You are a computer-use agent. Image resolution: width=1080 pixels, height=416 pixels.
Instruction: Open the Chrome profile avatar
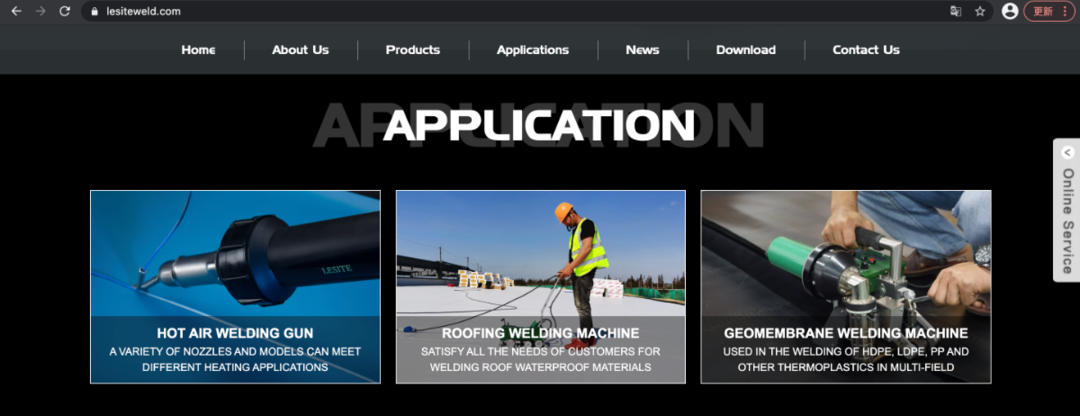coord(1010,11)
